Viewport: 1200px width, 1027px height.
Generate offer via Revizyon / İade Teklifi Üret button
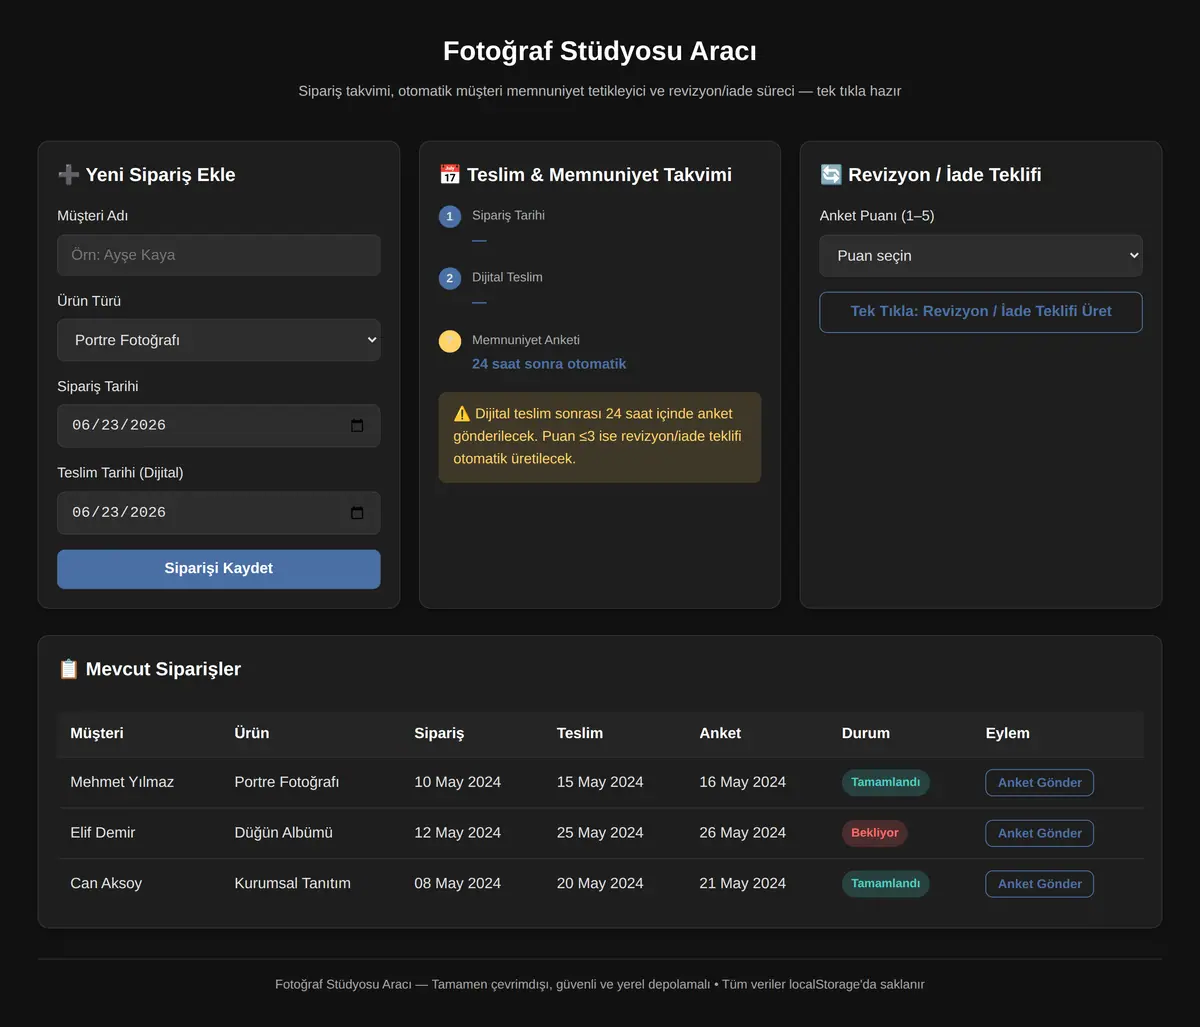(981, 312)
